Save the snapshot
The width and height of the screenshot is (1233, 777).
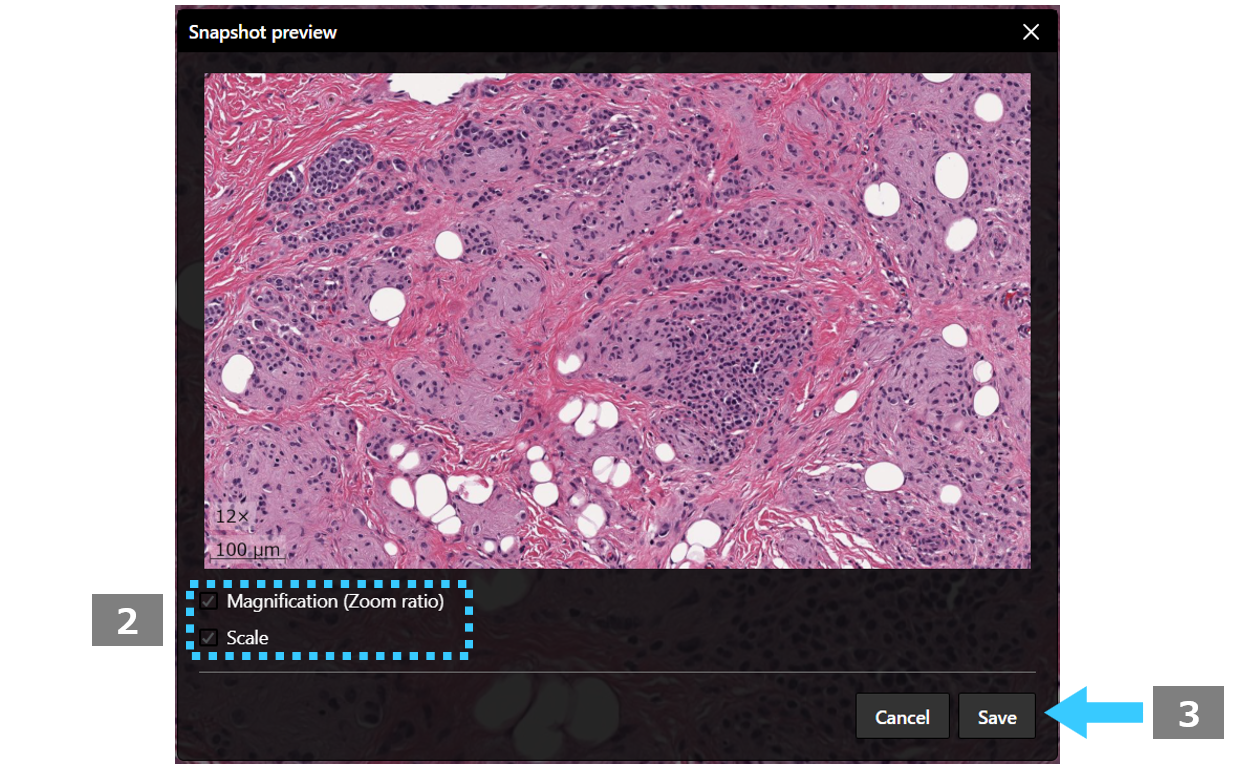[997, 716]
